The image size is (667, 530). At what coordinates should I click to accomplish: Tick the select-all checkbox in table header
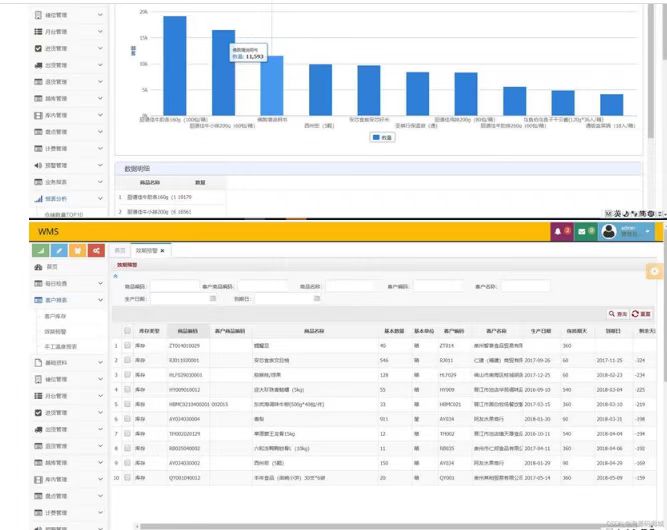tap(127, 331)
